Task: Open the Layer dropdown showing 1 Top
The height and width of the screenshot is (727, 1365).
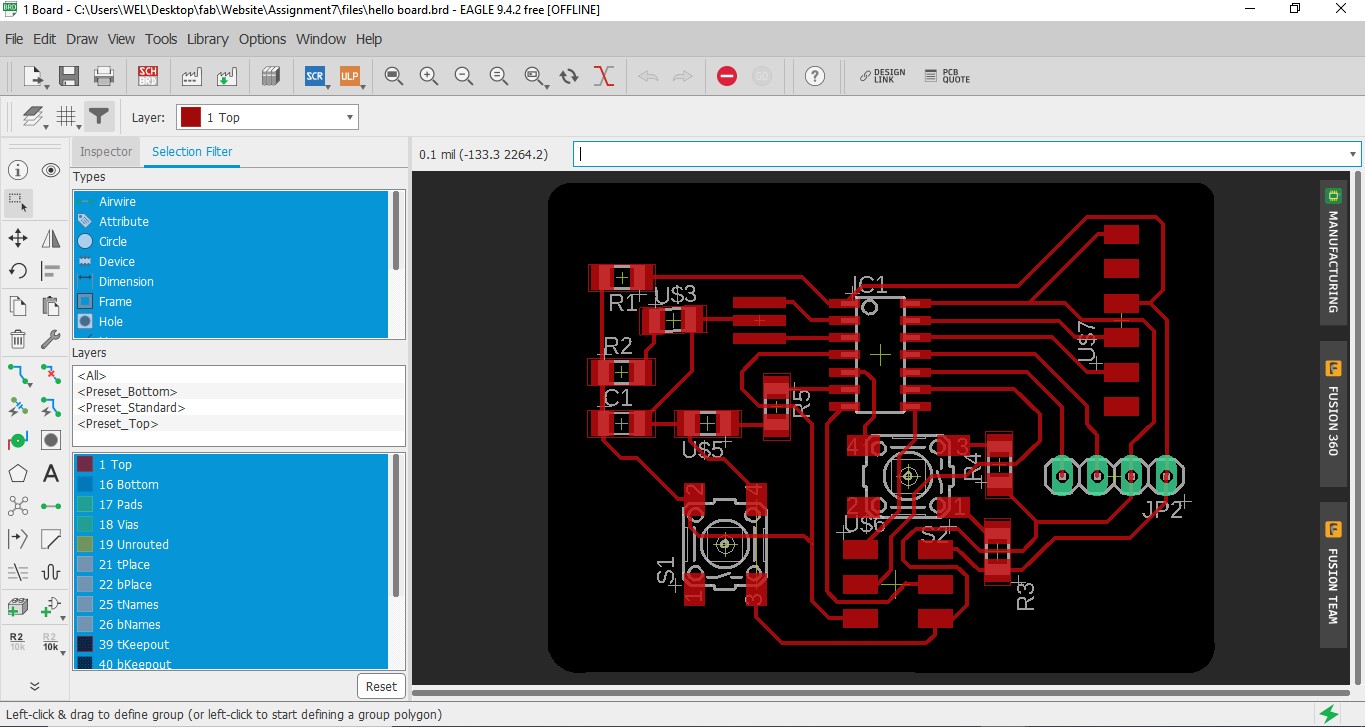Action: click(267, 117)
